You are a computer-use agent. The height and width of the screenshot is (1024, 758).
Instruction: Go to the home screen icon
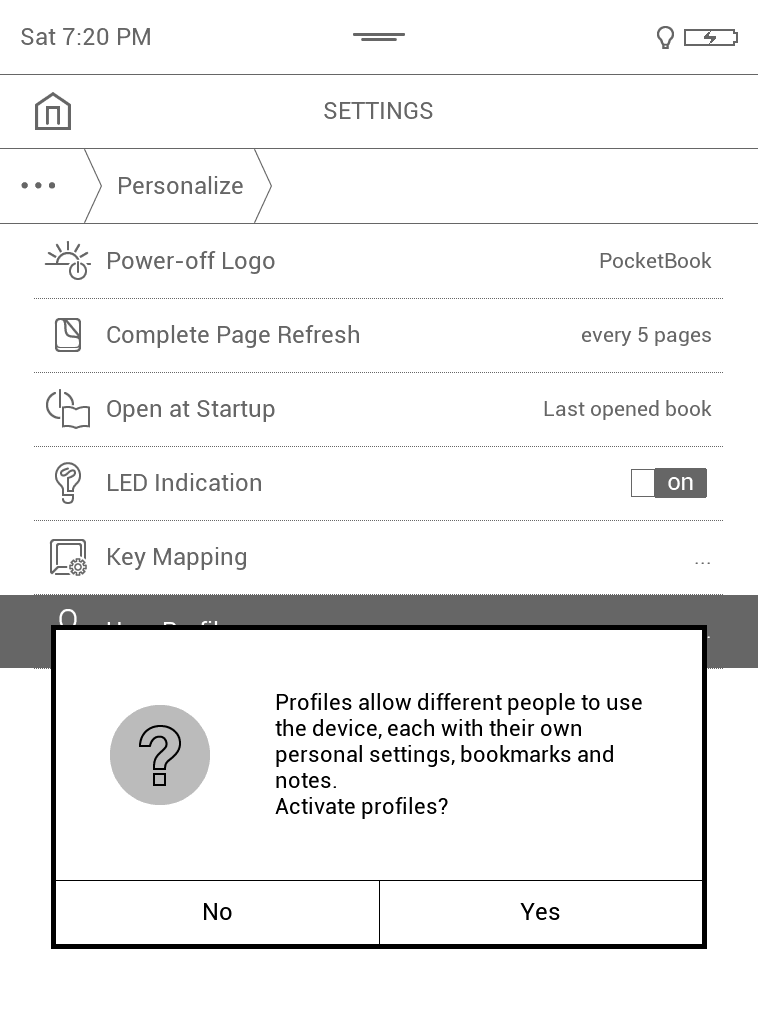tap(53, 111)
